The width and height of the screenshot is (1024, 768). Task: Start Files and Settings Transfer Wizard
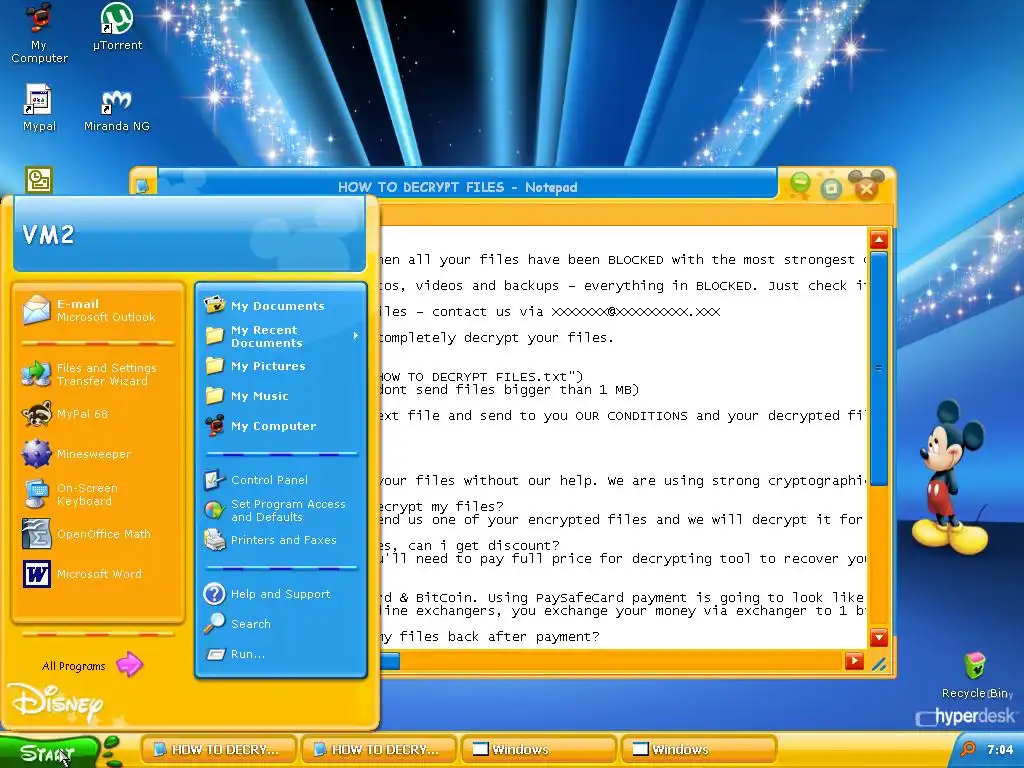pos(97,374)
